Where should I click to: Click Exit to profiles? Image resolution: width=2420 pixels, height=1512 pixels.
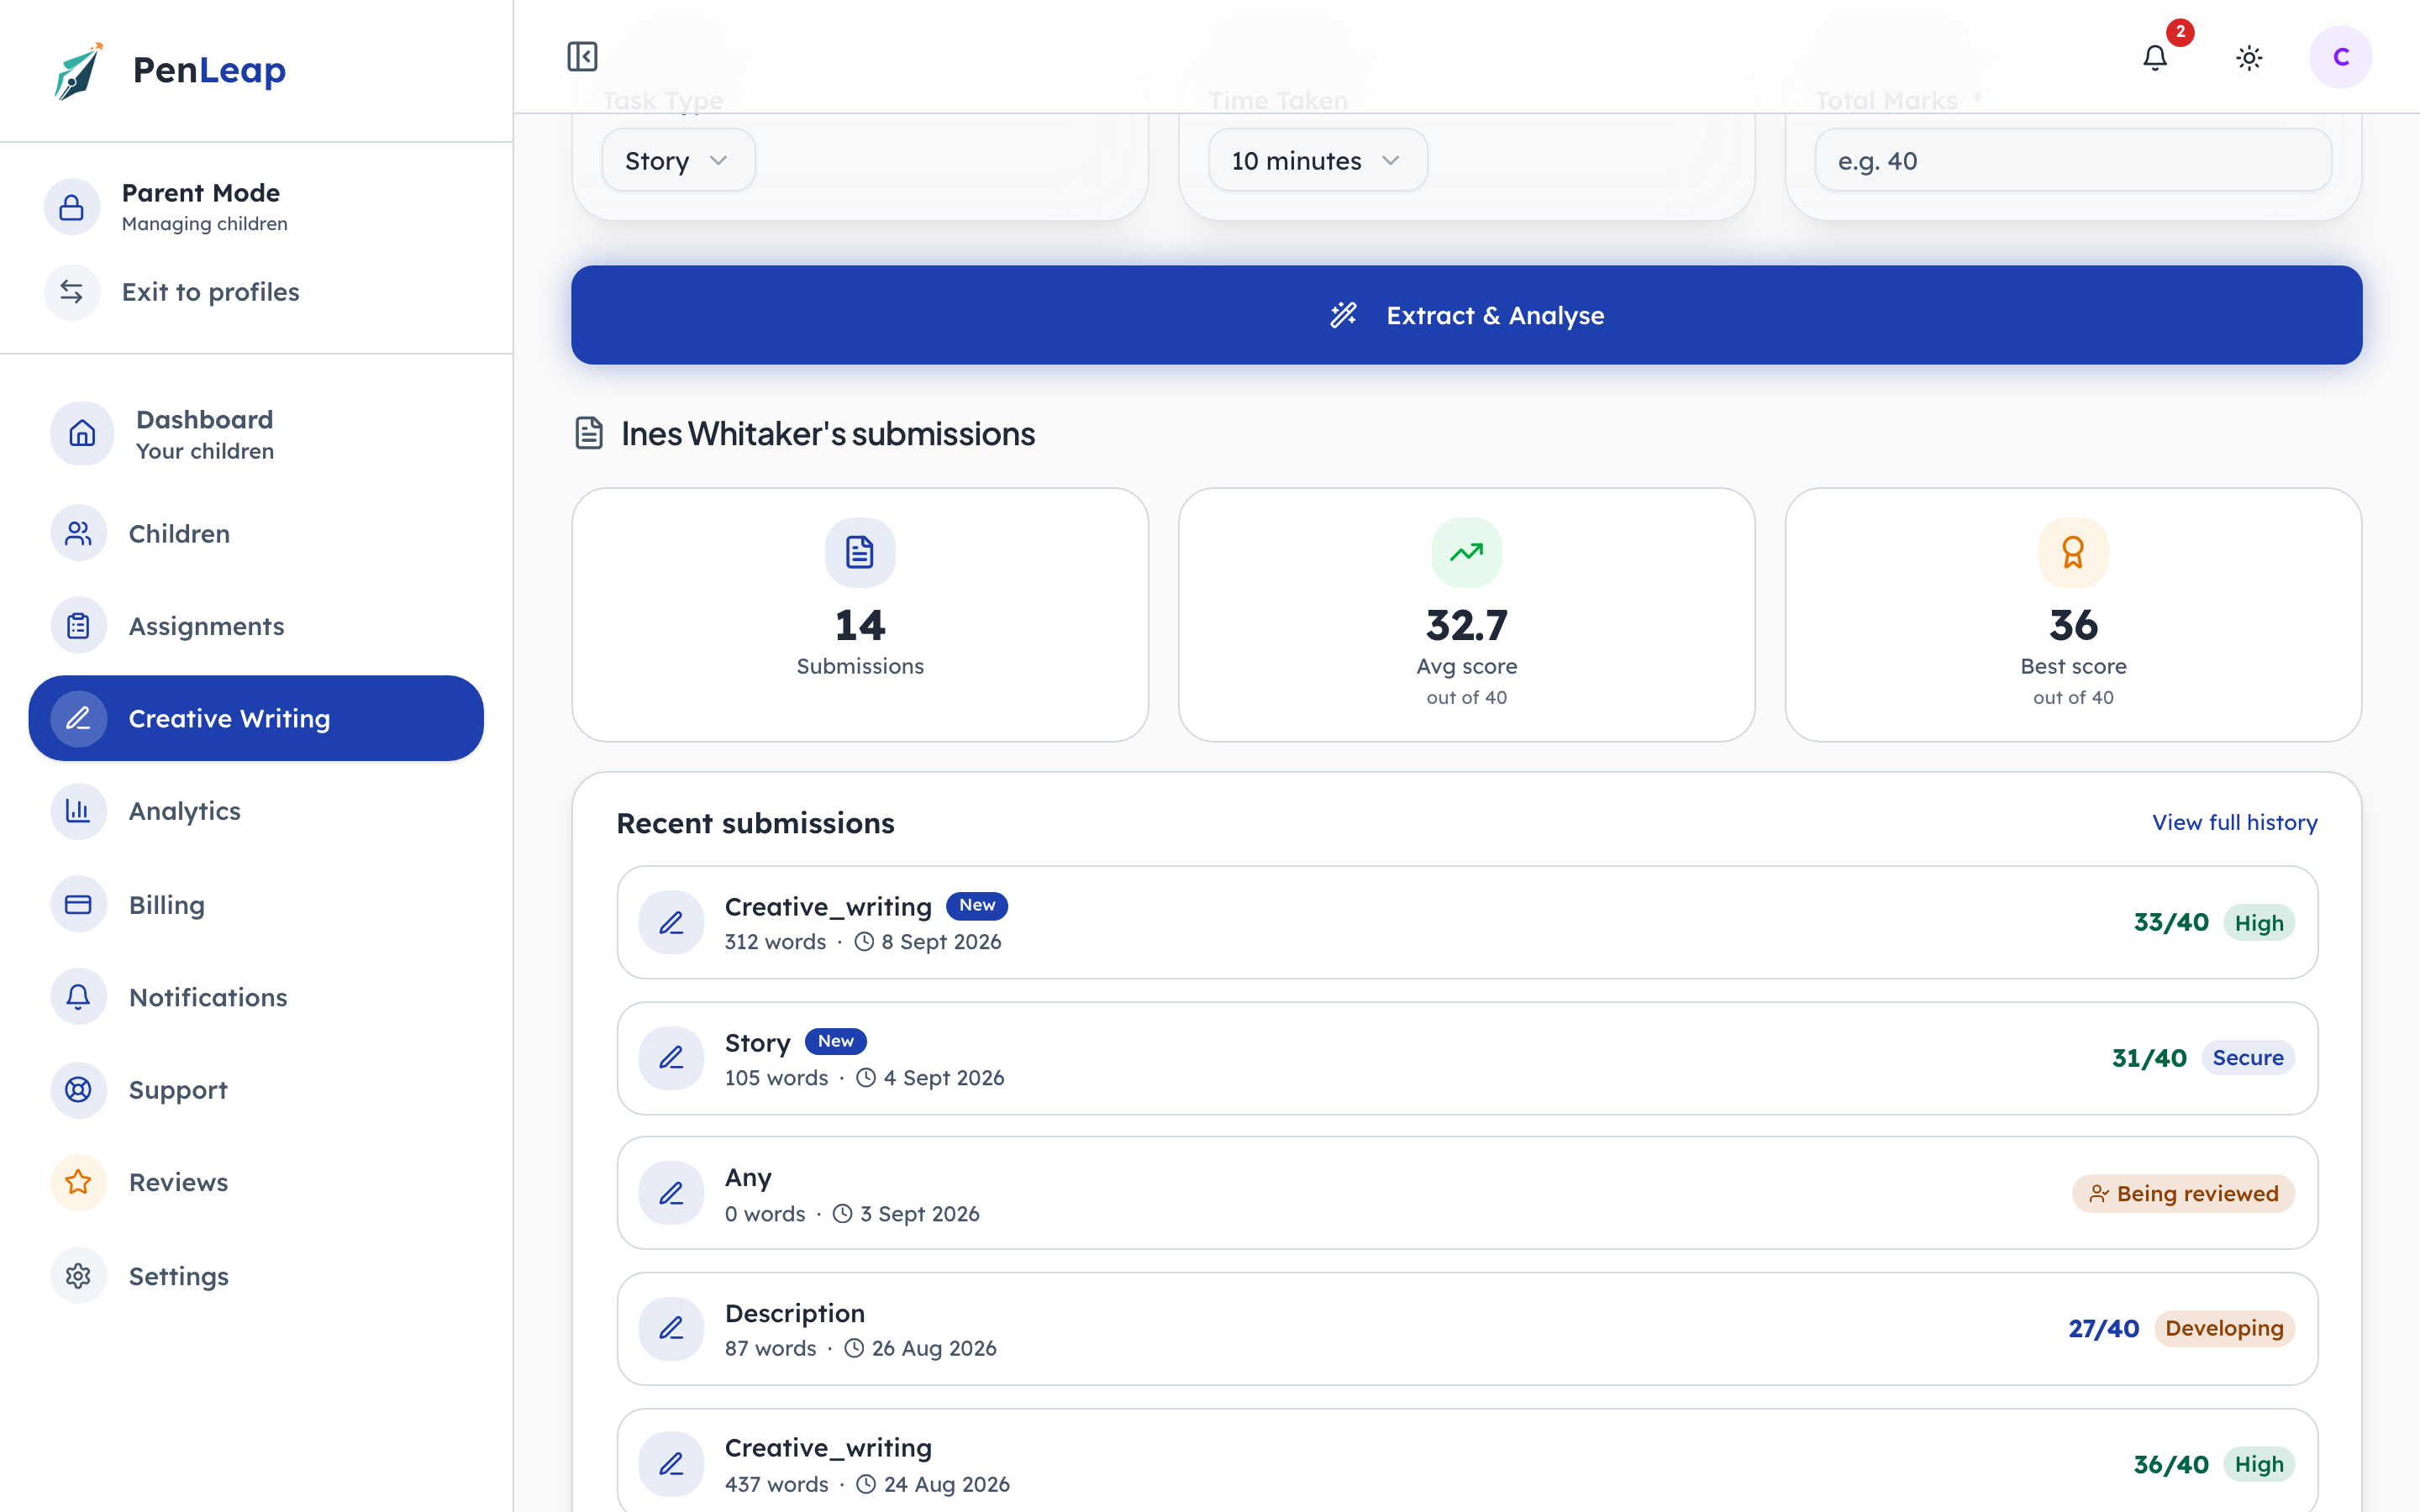(211, 292)
